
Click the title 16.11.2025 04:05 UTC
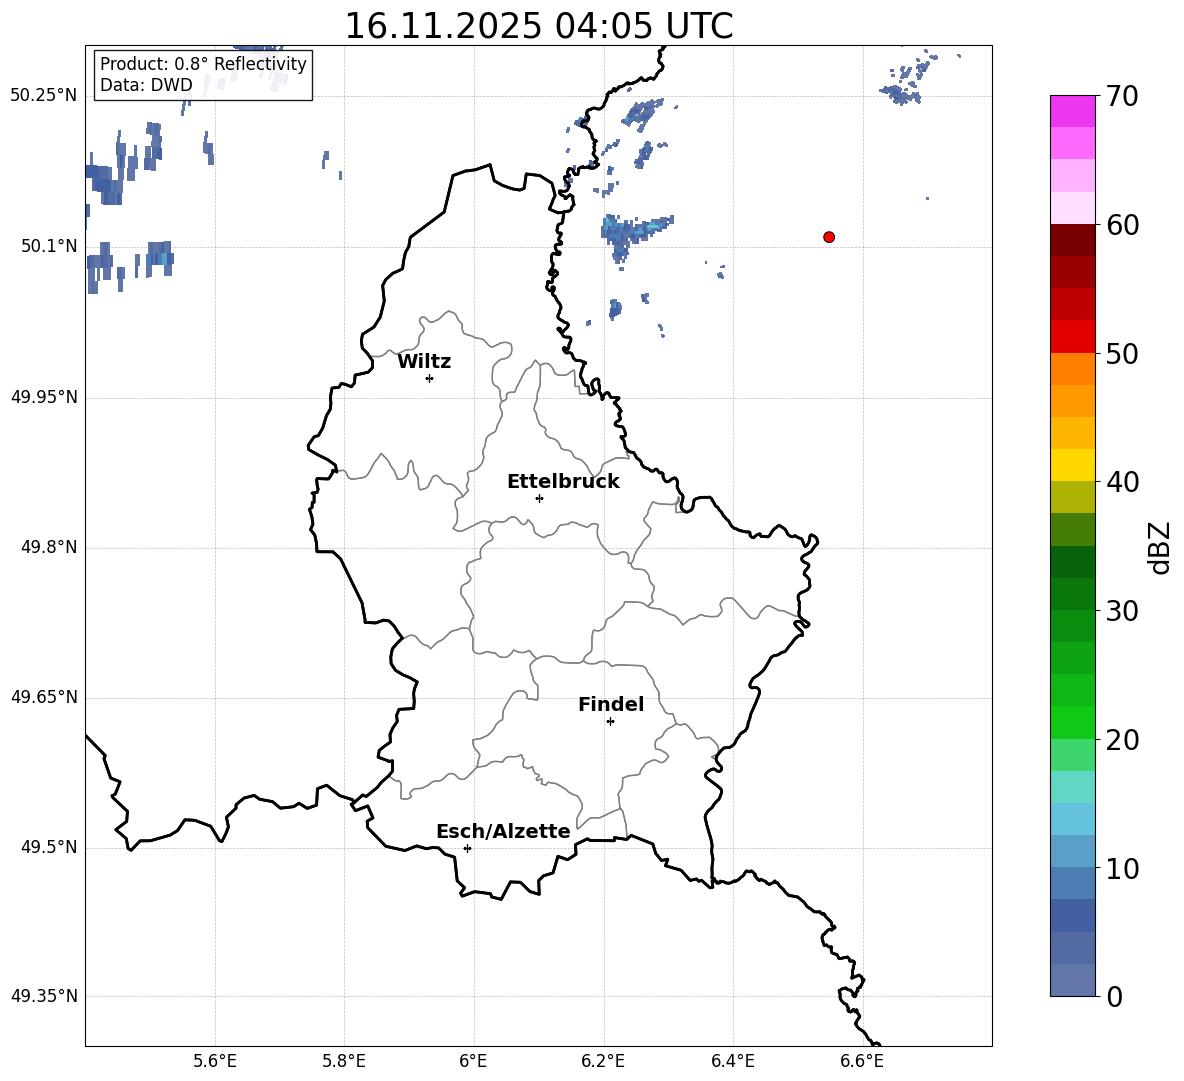point(539,26)
